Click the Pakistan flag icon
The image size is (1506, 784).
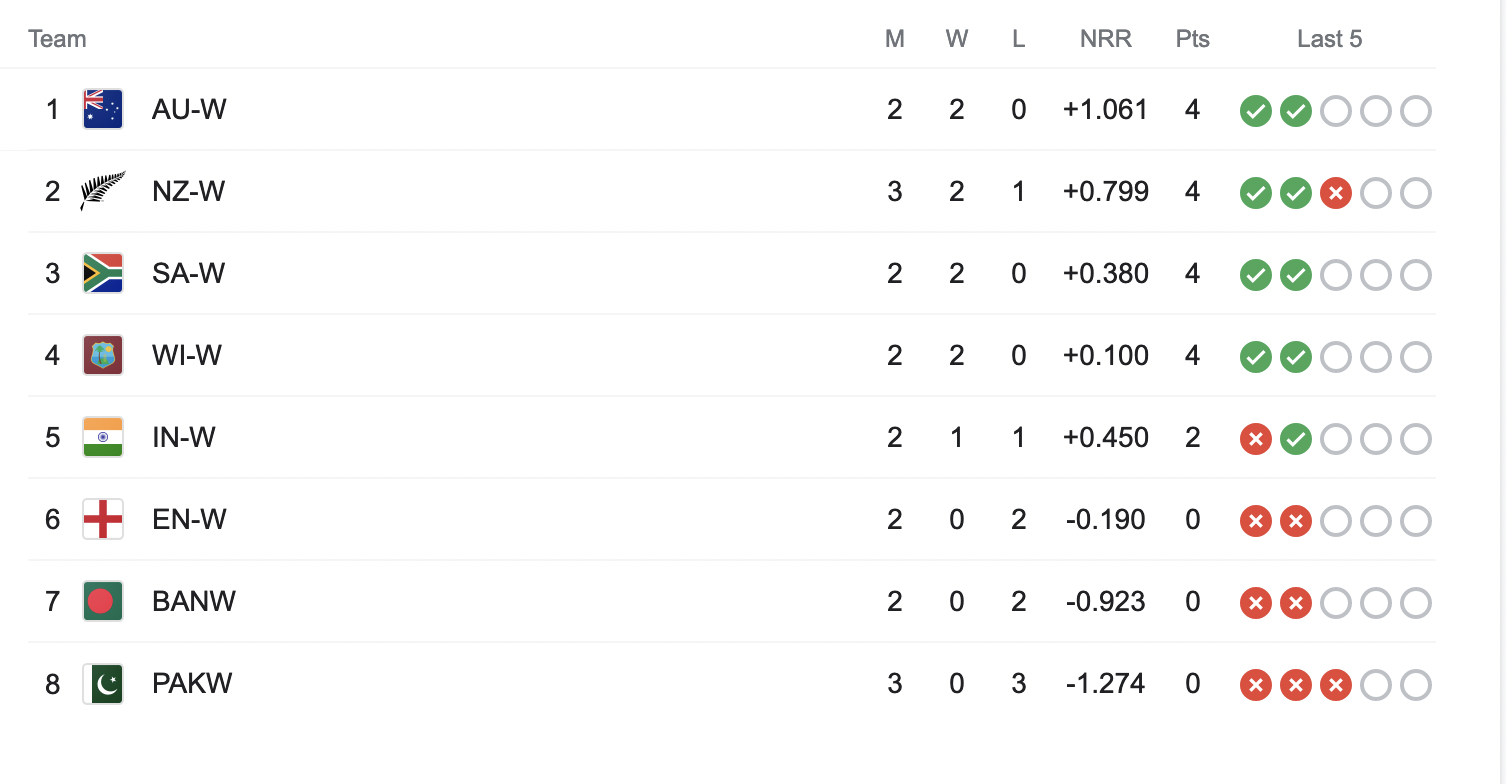[x=103, y=684]
